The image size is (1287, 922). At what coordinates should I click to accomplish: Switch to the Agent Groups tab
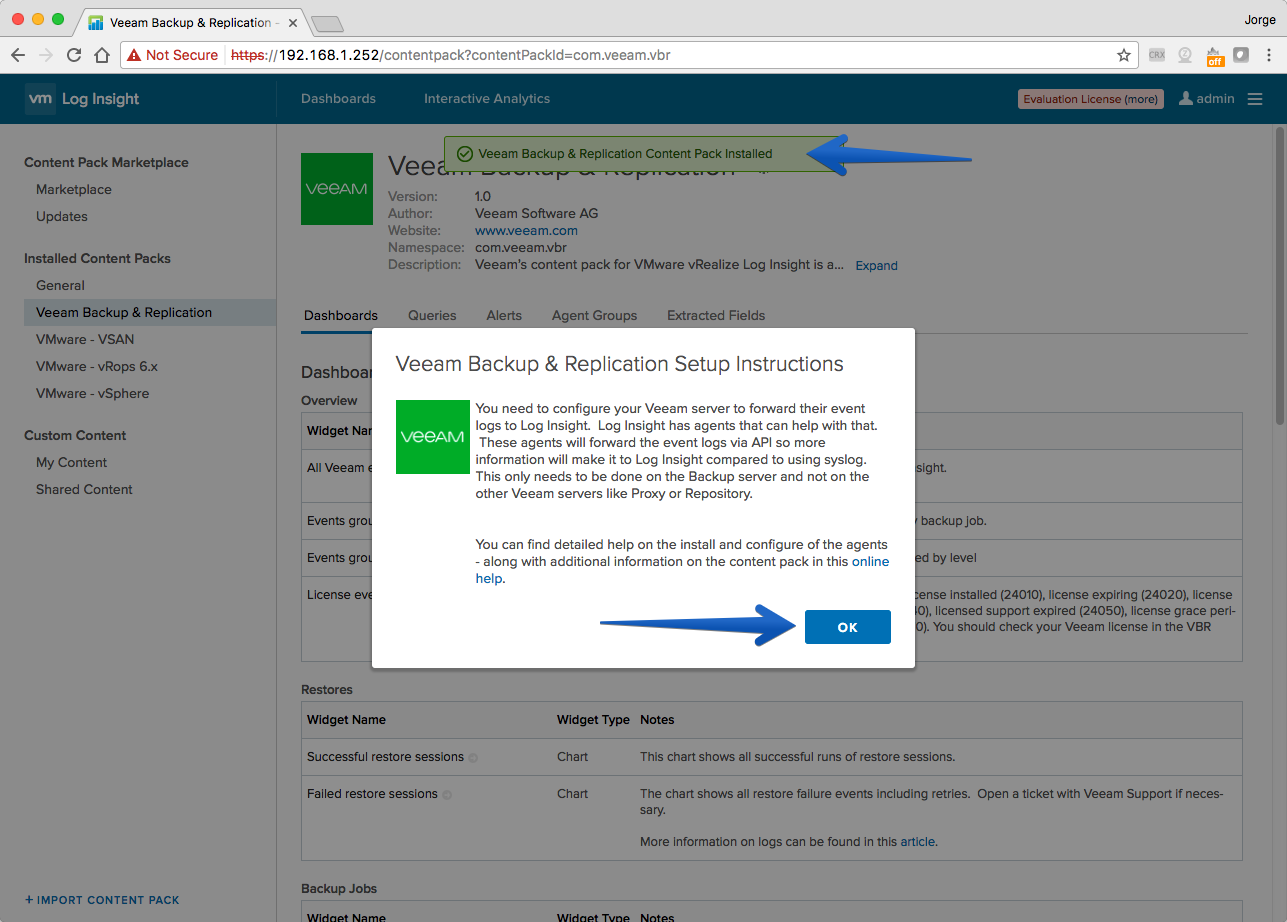(x=595, y=315)
